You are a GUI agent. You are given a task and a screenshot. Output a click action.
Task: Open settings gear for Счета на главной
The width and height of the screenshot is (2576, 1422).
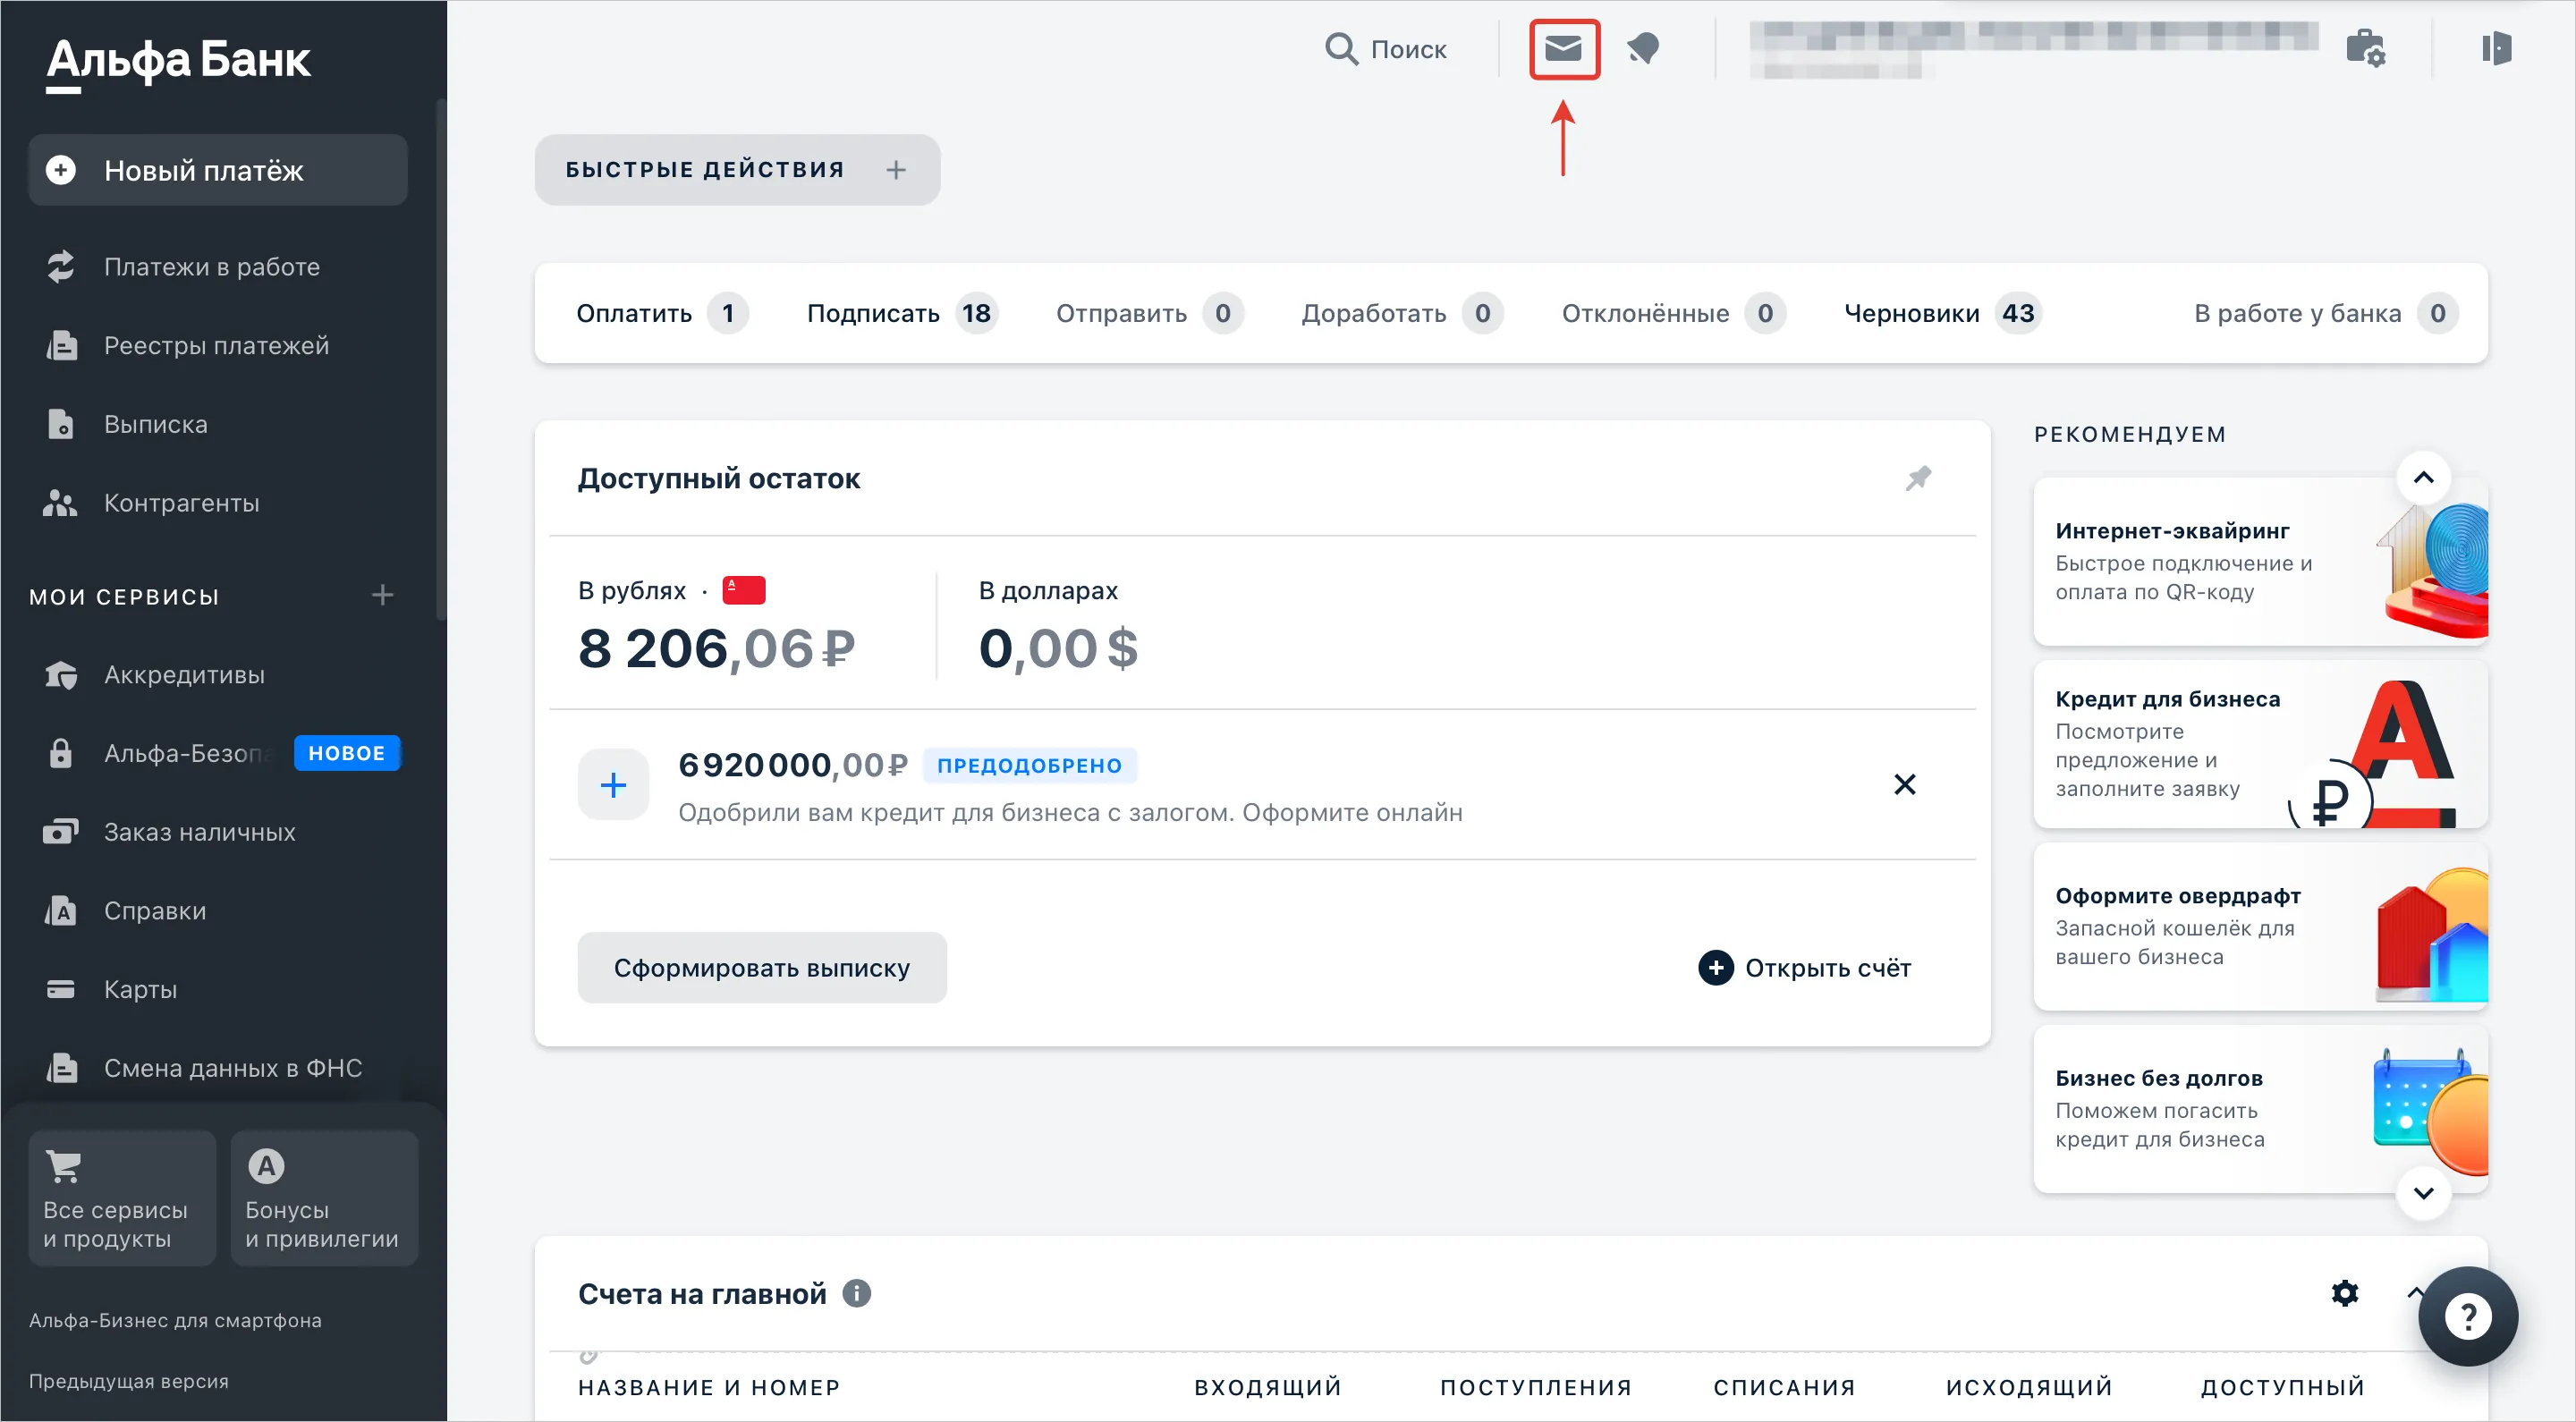2345,1294
